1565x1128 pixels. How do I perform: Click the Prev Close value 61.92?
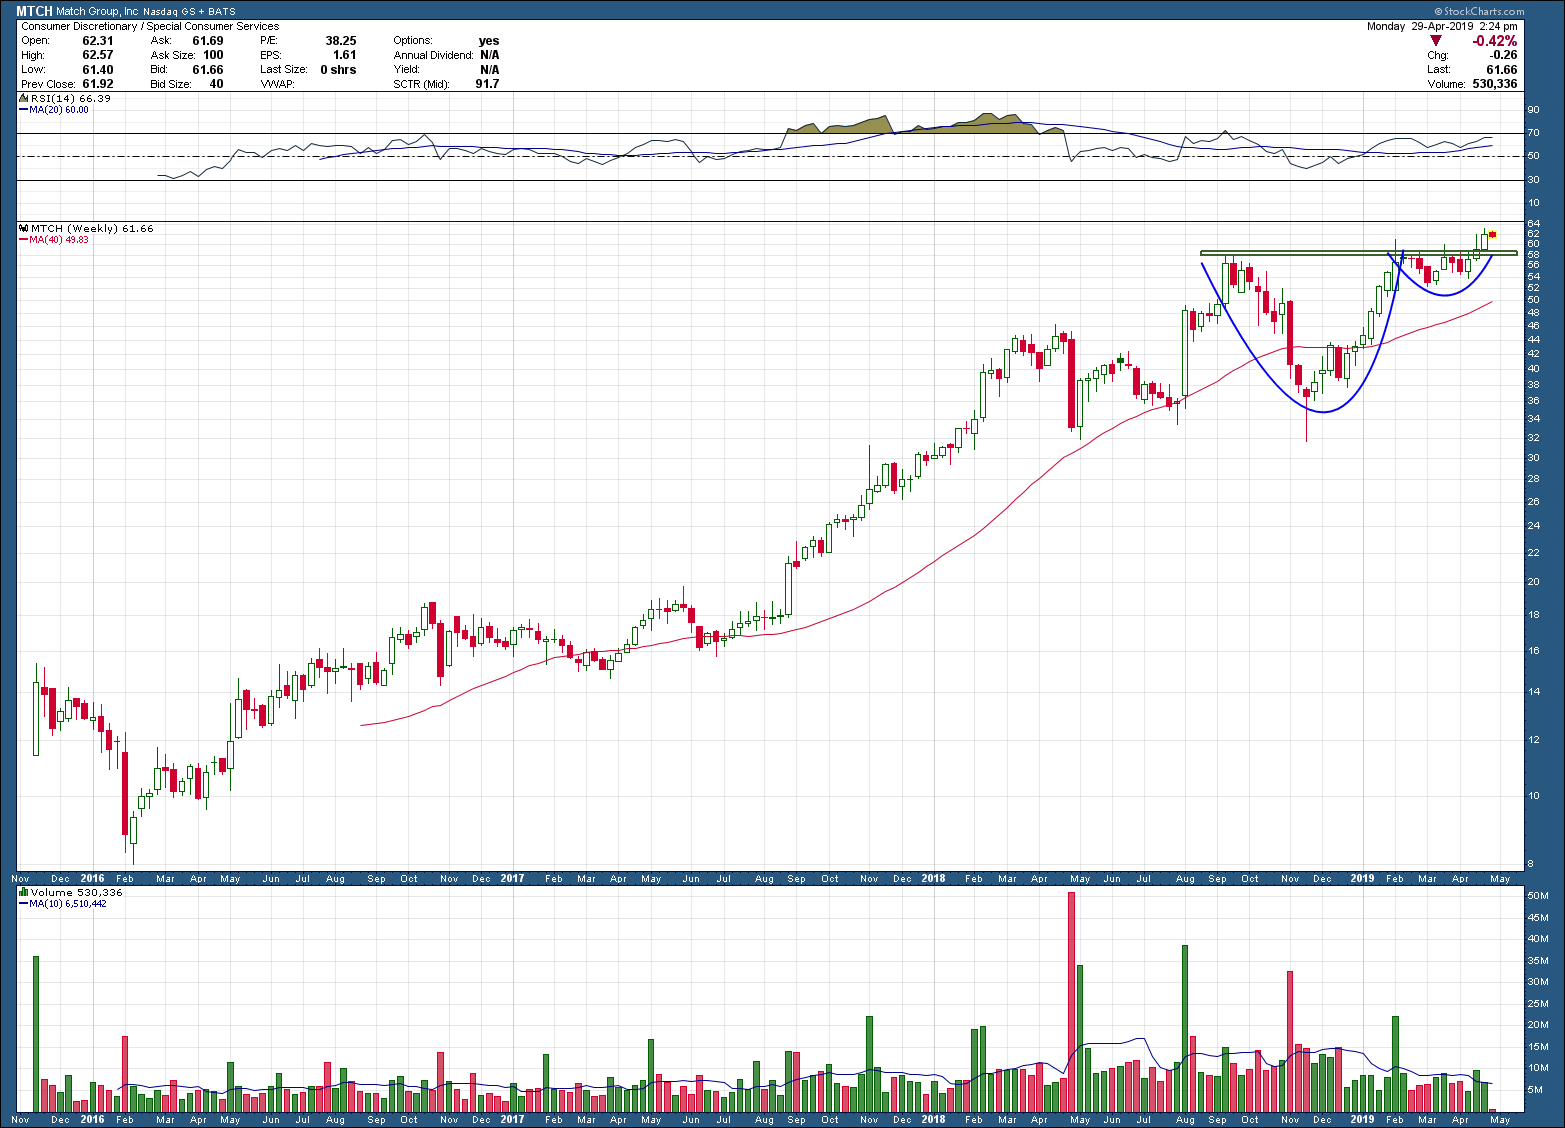(98, 84)
